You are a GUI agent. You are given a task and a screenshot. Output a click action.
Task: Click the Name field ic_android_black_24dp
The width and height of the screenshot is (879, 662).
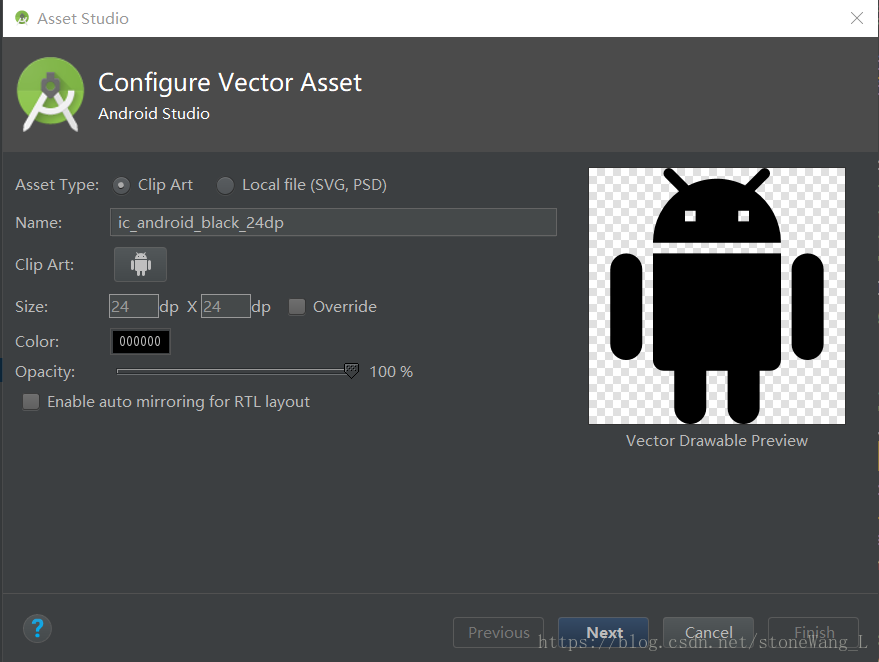click(334, 223)
